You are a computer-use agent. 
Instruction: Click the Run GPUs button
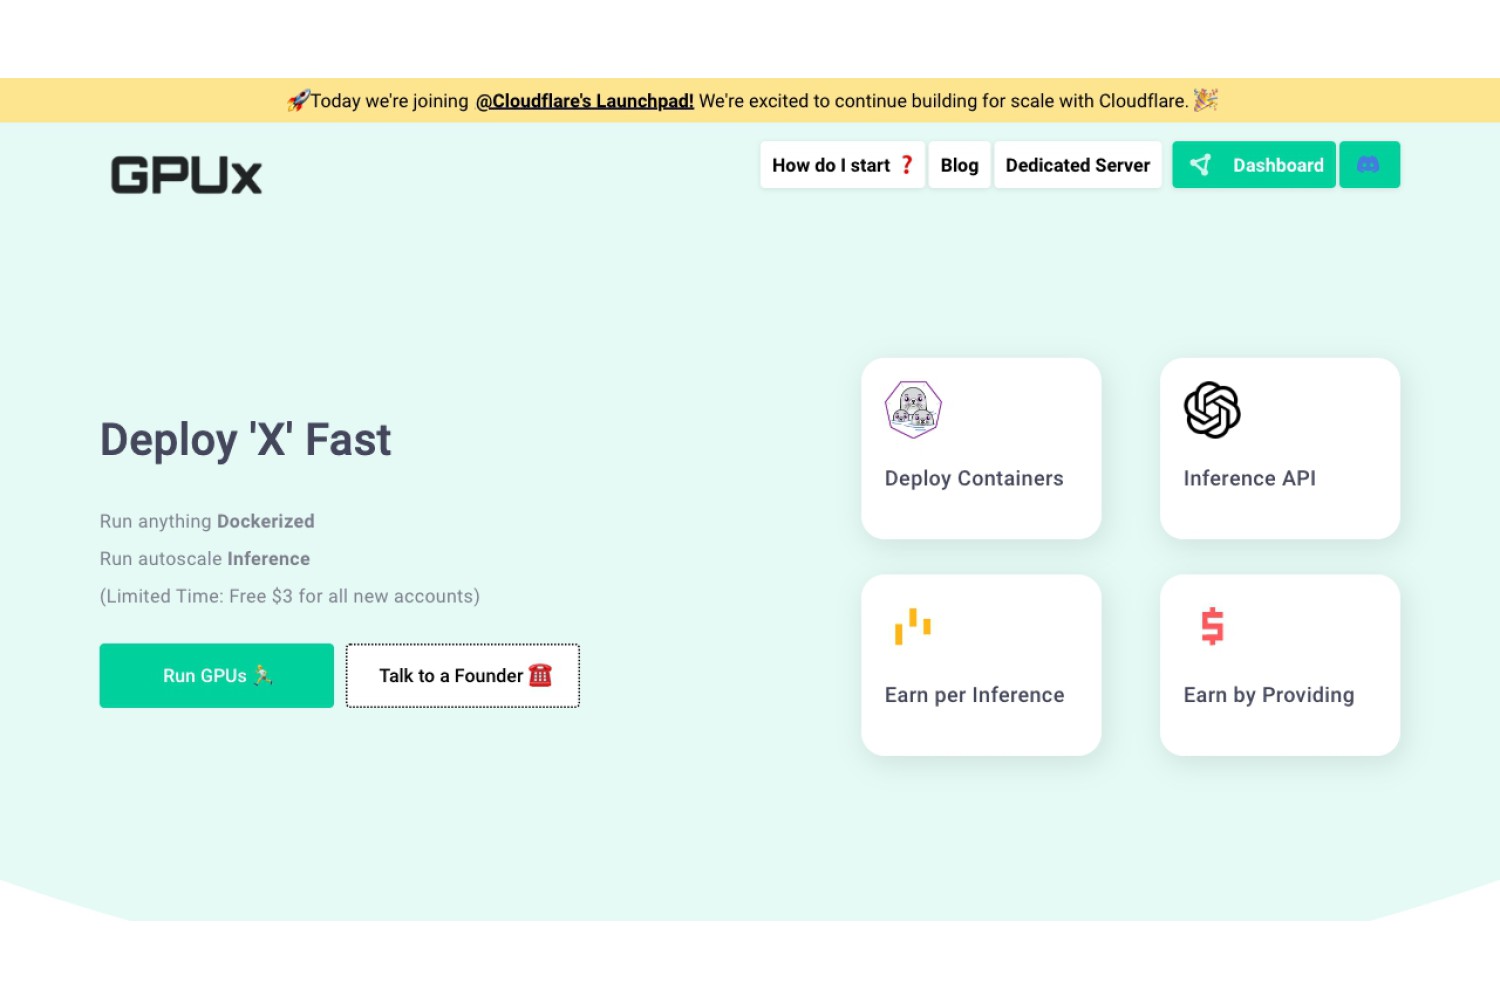(217, 676)
